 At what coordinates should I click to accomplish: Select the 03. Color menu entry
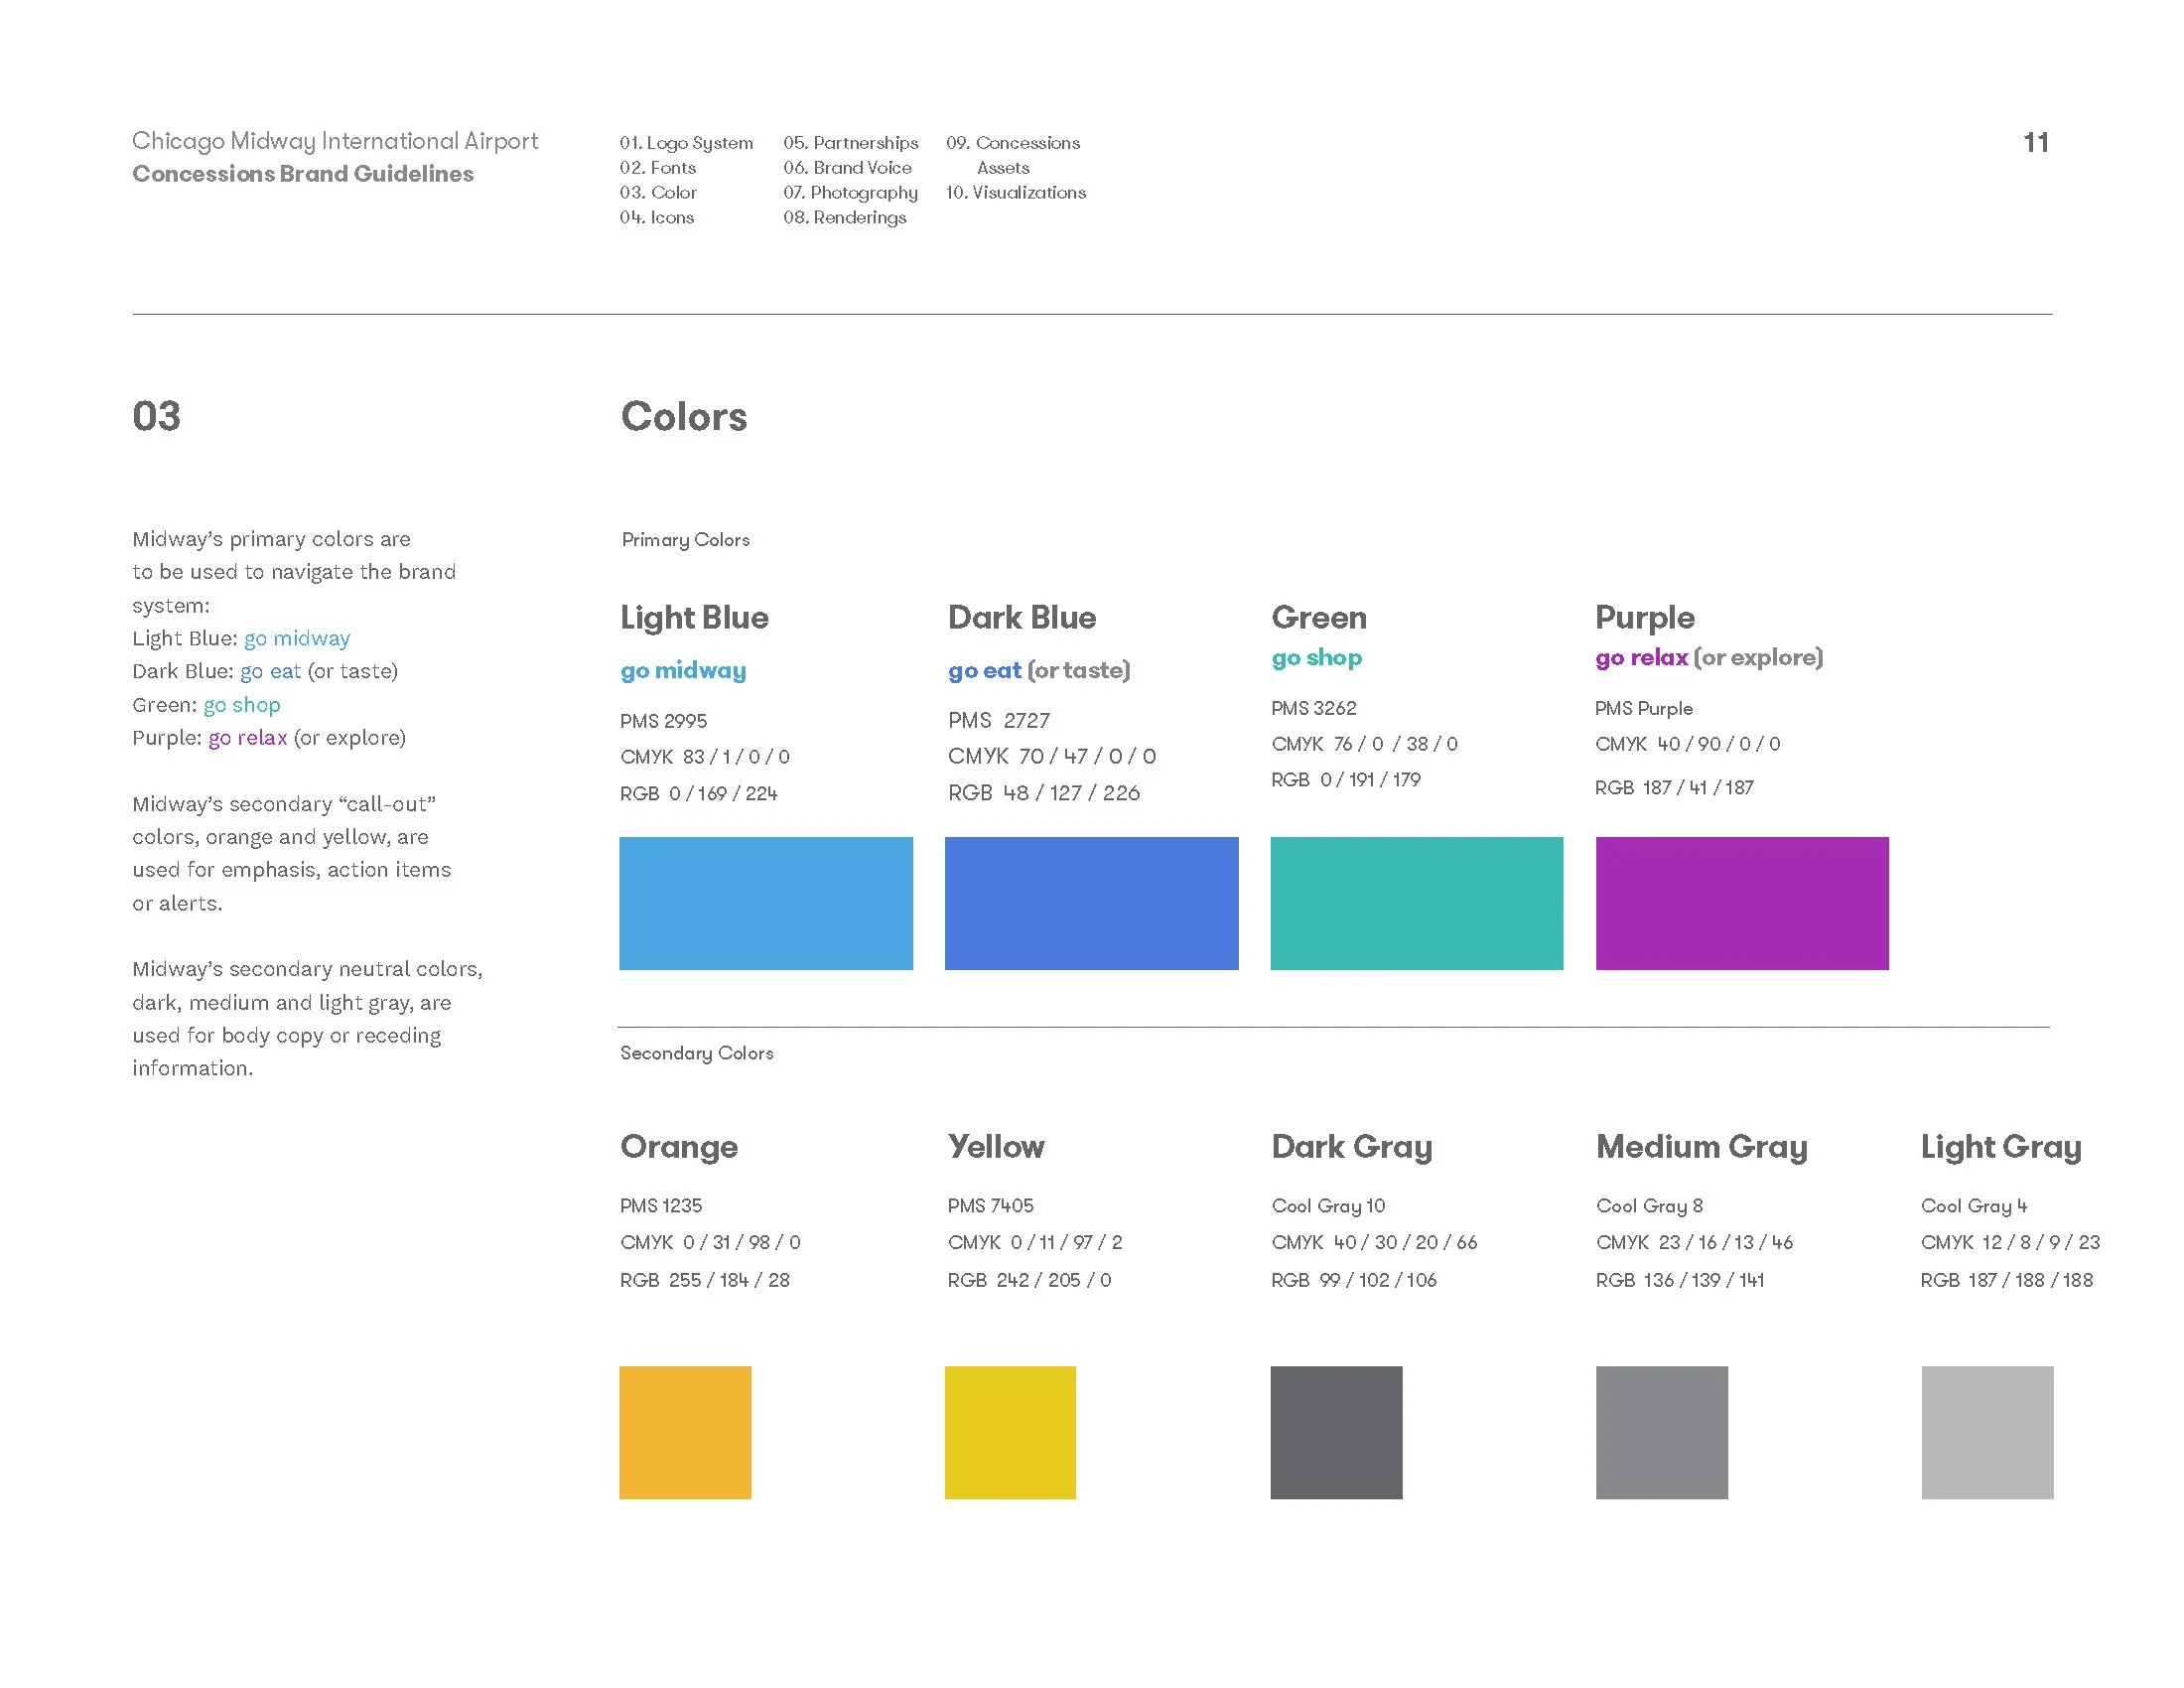tap(658, 193)
